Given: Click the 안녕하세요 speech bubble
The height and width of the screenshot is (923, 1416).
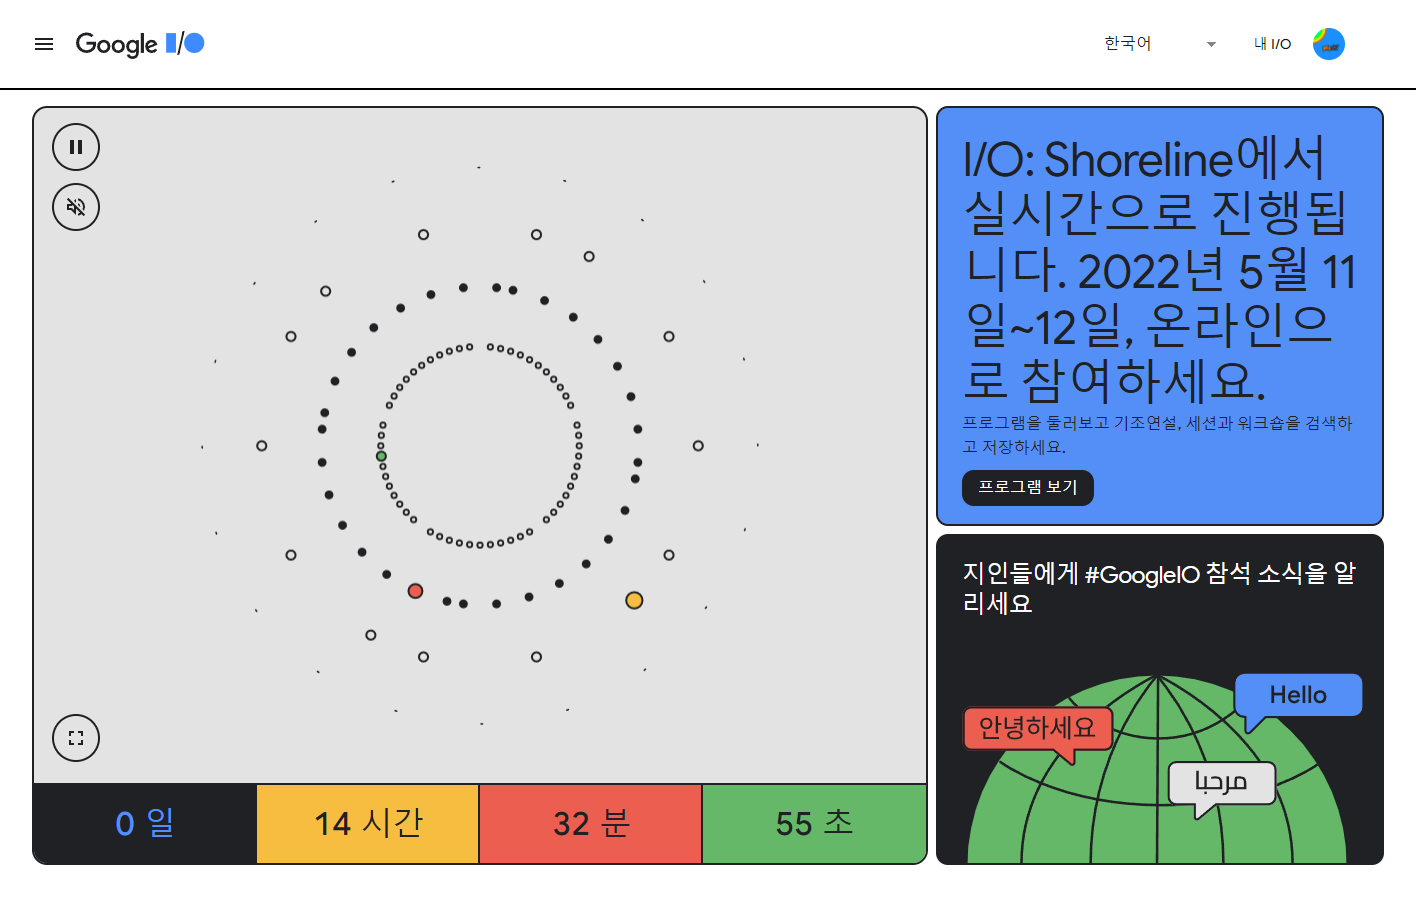Looking at the screenshot, I should pos(1037,728).
